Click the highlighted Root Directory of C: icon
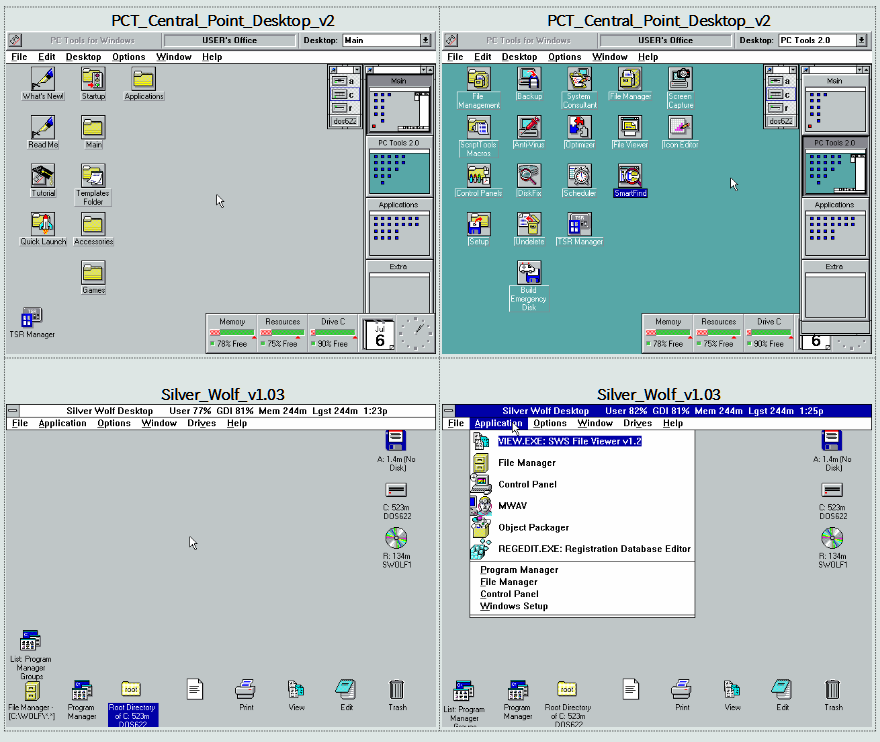This screenshot has width=880, height=742. point(132,703)
